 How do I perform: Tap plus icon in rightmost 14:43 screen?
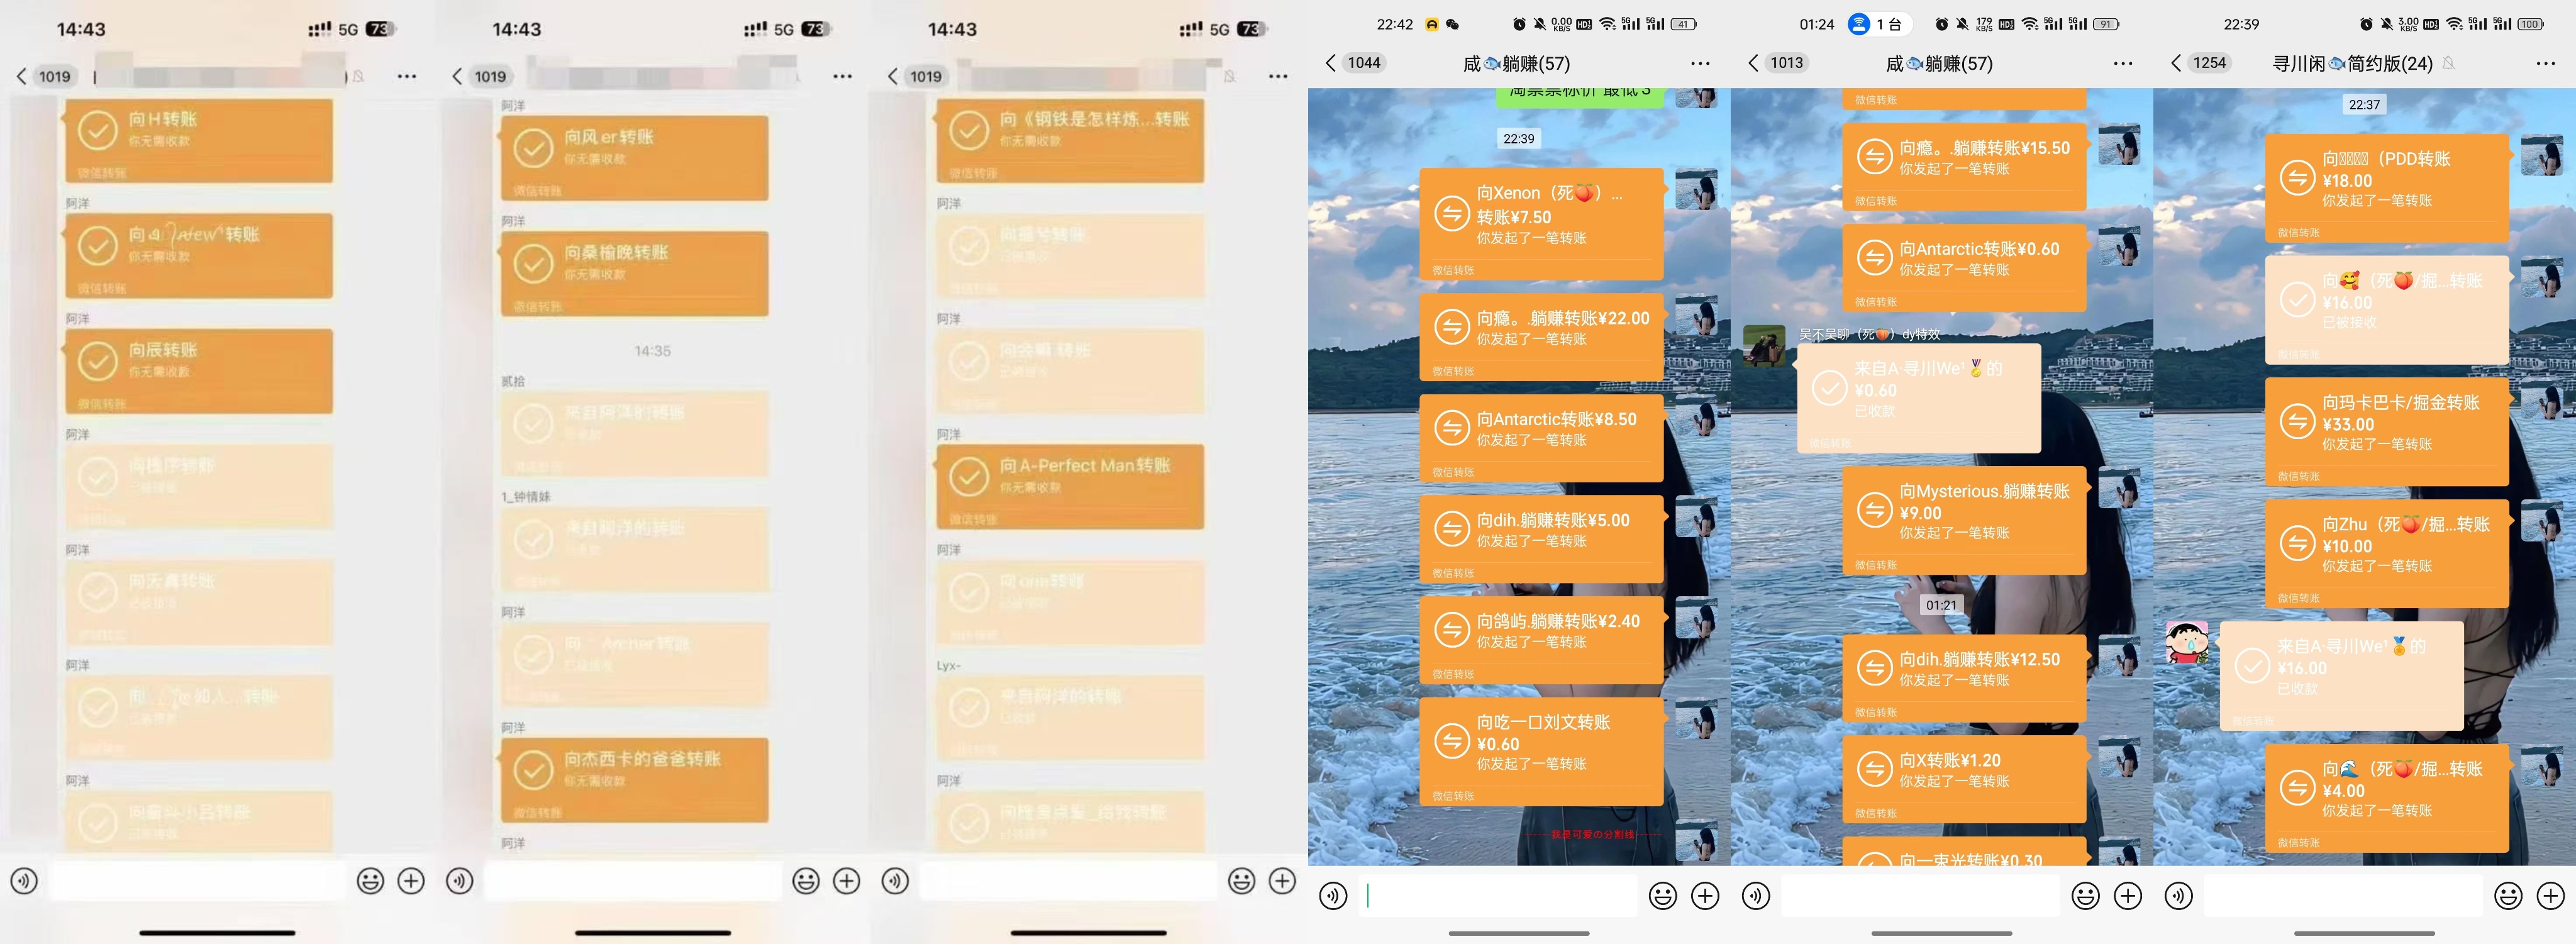point(1282,881)
